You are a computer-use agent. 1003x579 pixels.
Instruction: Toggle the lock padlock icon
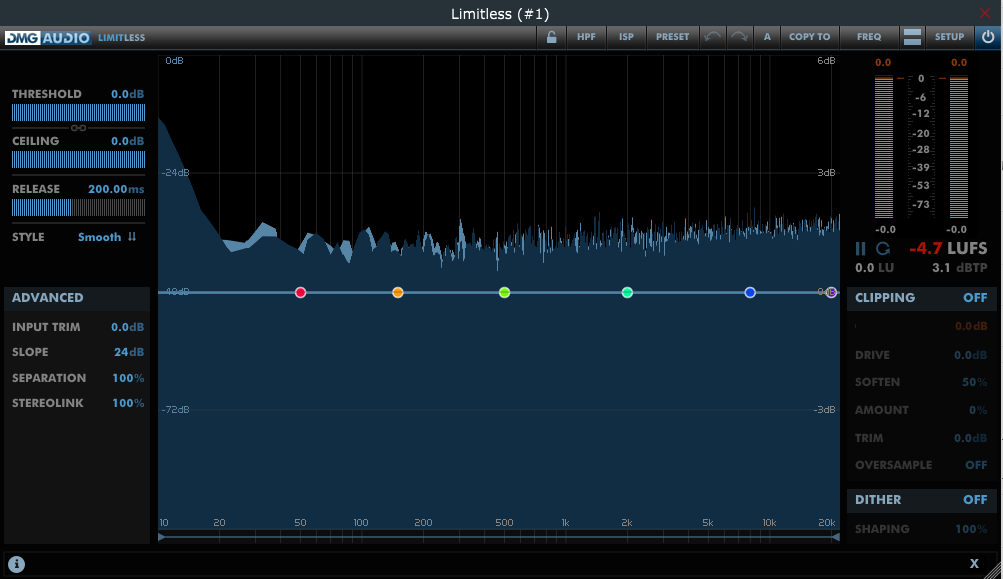click(x=551, y=37)
